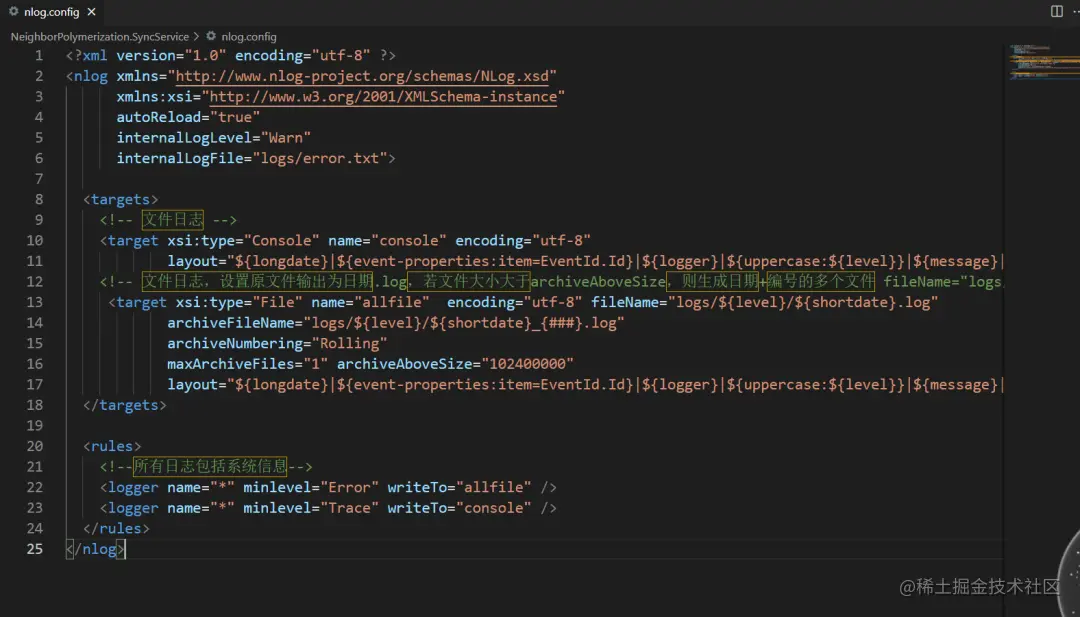Click the xsi:type="Console" attribute
This screenshot has width=1080, height=617.
pyautogui.click(x=244, y=240)
